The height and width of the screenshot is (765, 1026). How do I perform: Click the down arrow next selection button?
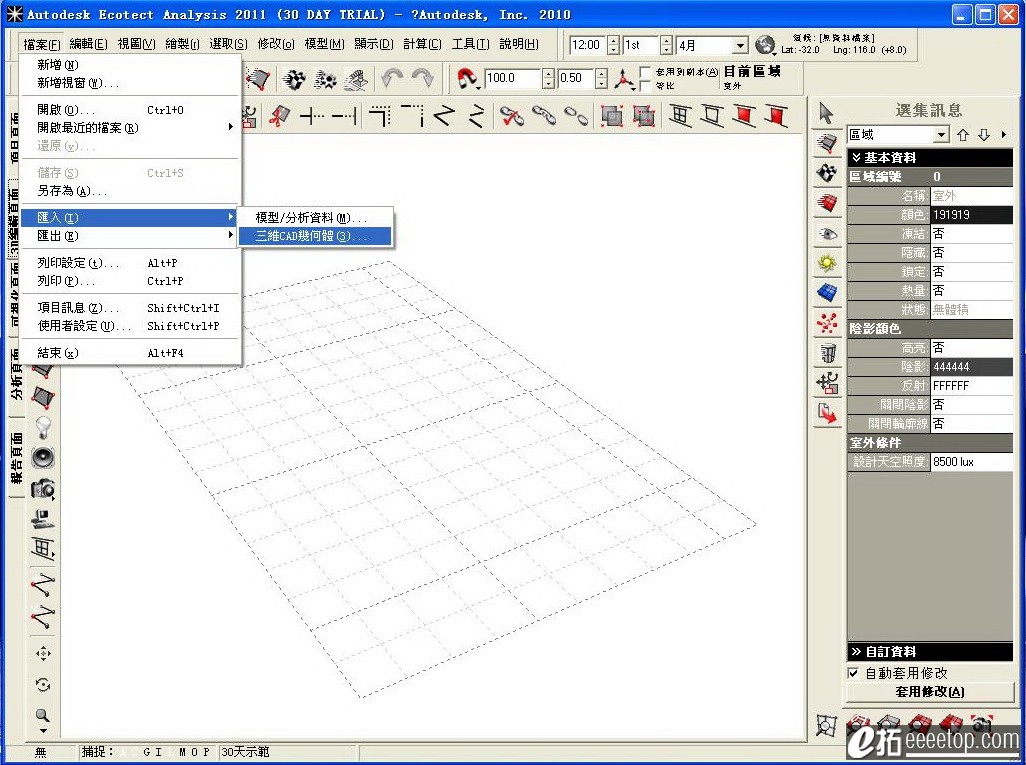(x=983, y=135)
